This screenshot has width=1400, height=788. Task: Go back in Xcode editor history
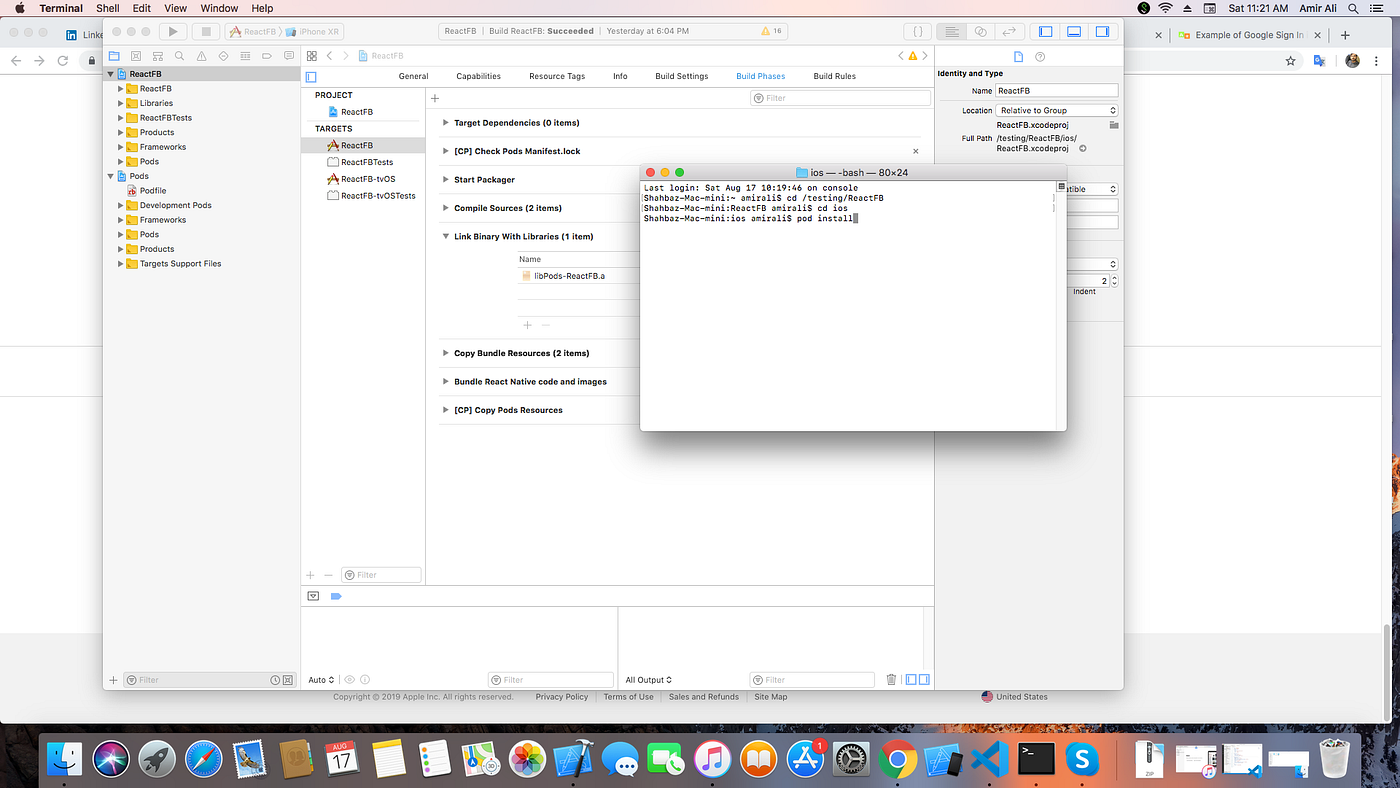(331, 56)
